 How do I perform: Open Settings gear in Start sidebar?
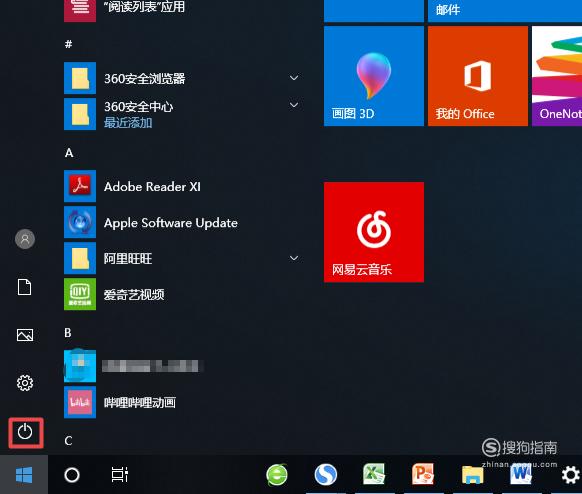(25, 383)
